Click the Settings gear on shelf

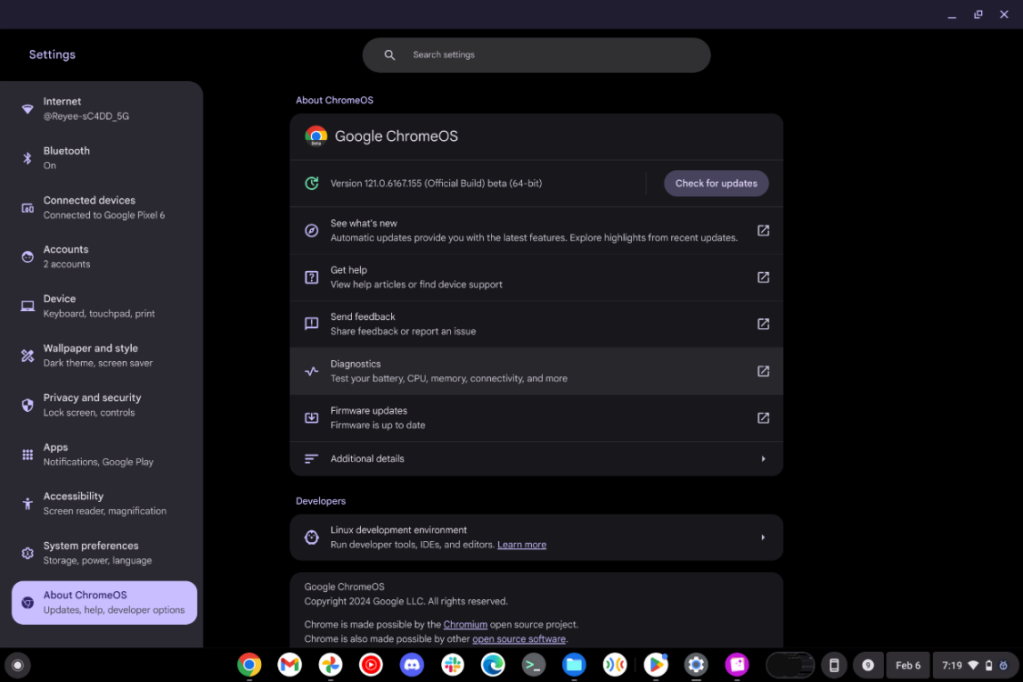696,664
